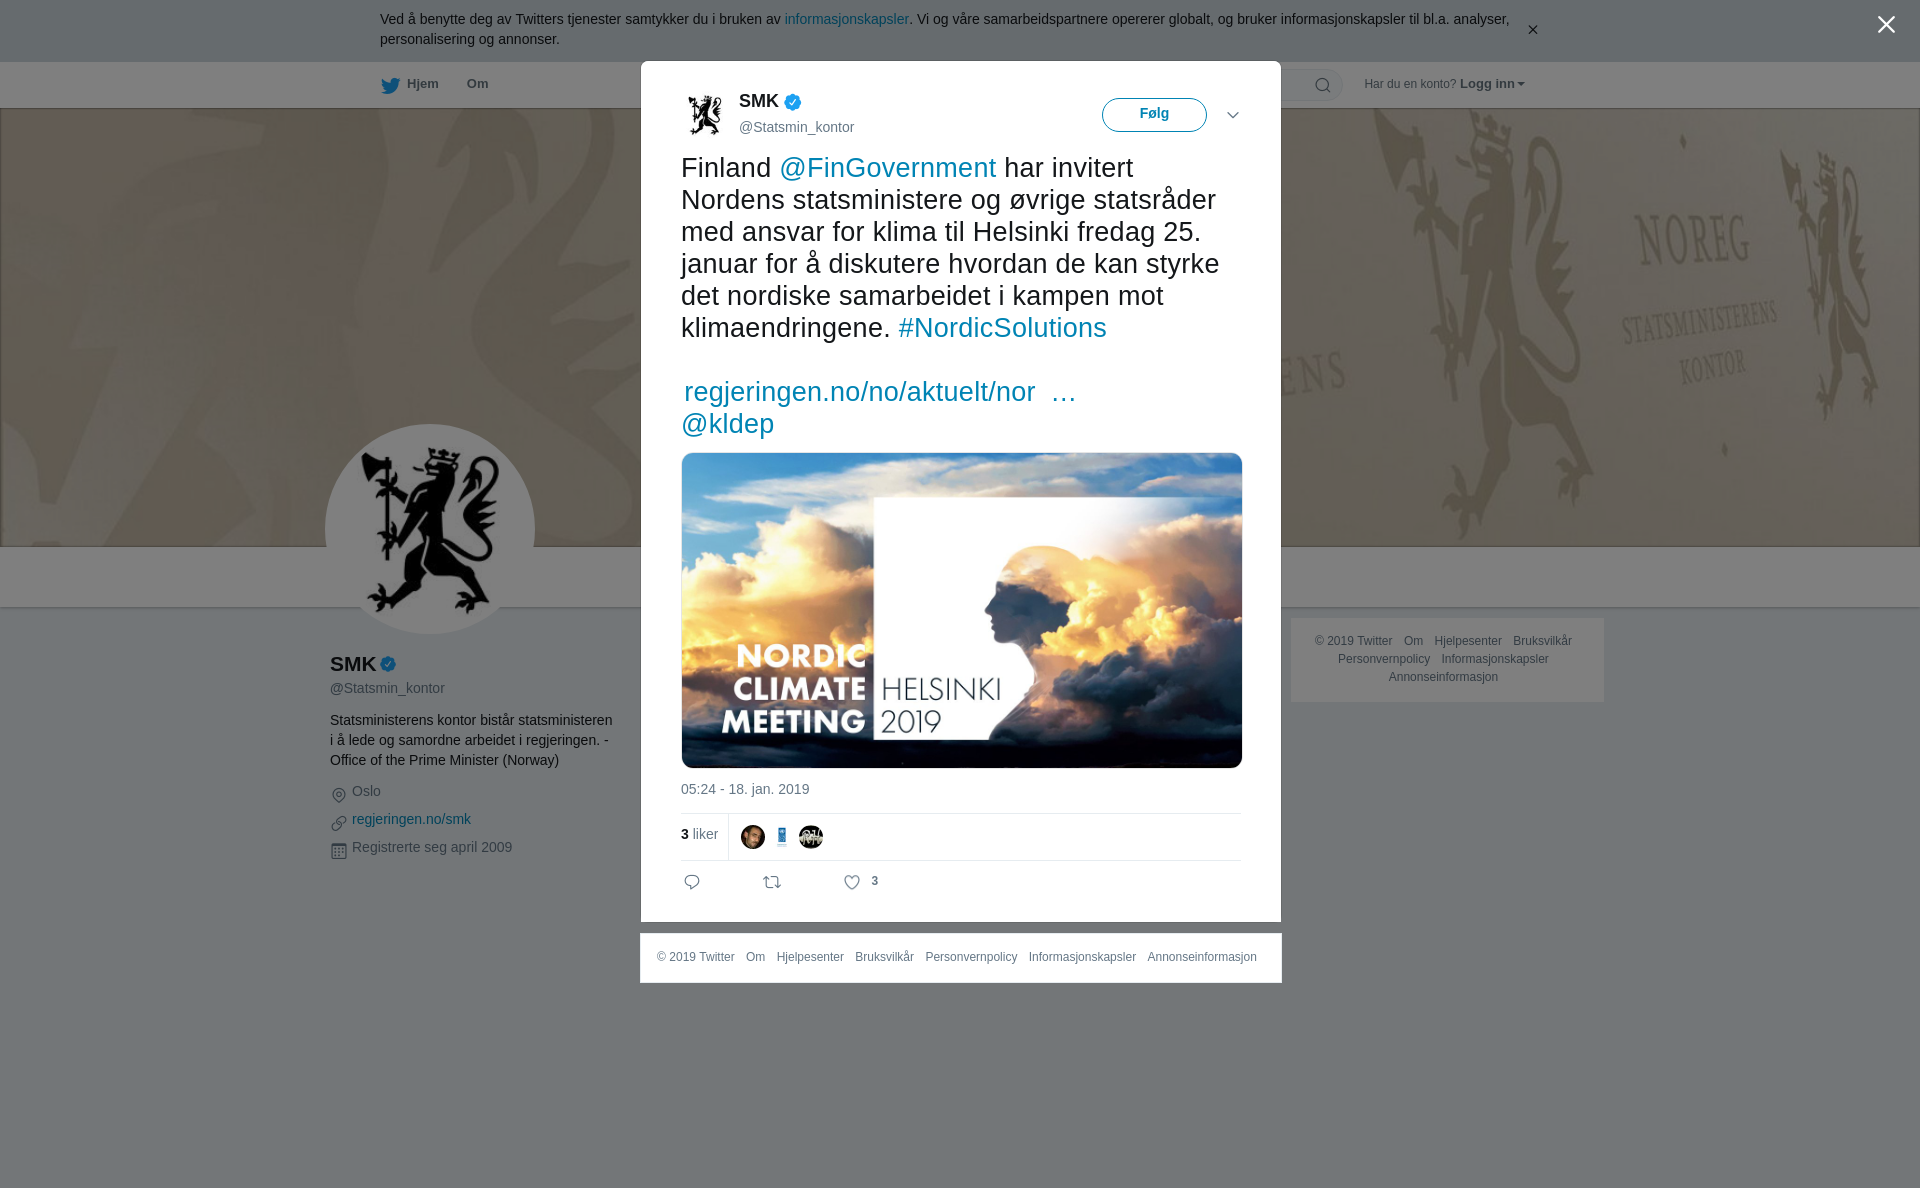Open the third liker's avatar

(x=811, y=837)
